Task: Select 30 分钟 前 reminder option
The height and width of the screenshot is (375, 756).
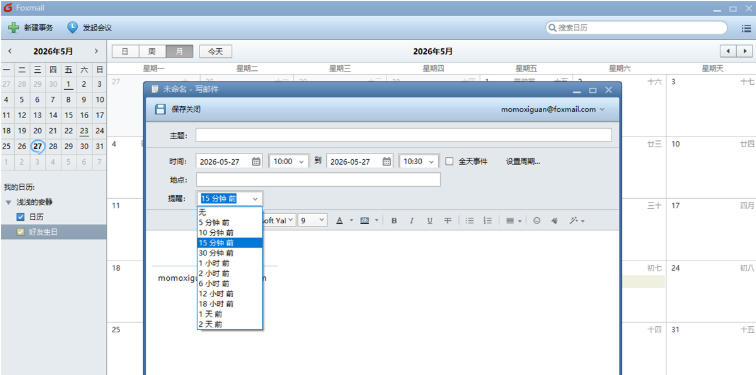Action: pyautogui.click(x=230, y=253)
